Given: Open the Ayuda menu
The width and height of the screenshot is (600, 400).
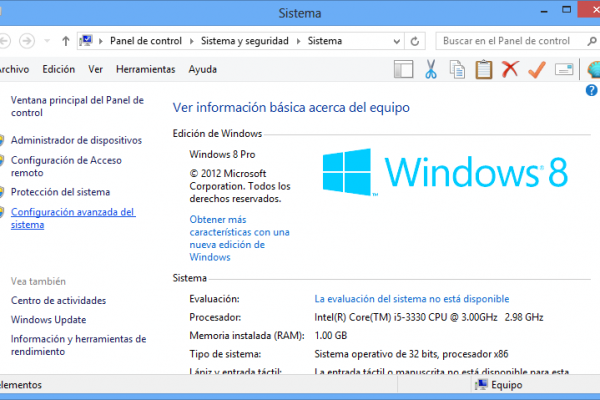Looking at the screenshot, I should click(x=202, y=70).
